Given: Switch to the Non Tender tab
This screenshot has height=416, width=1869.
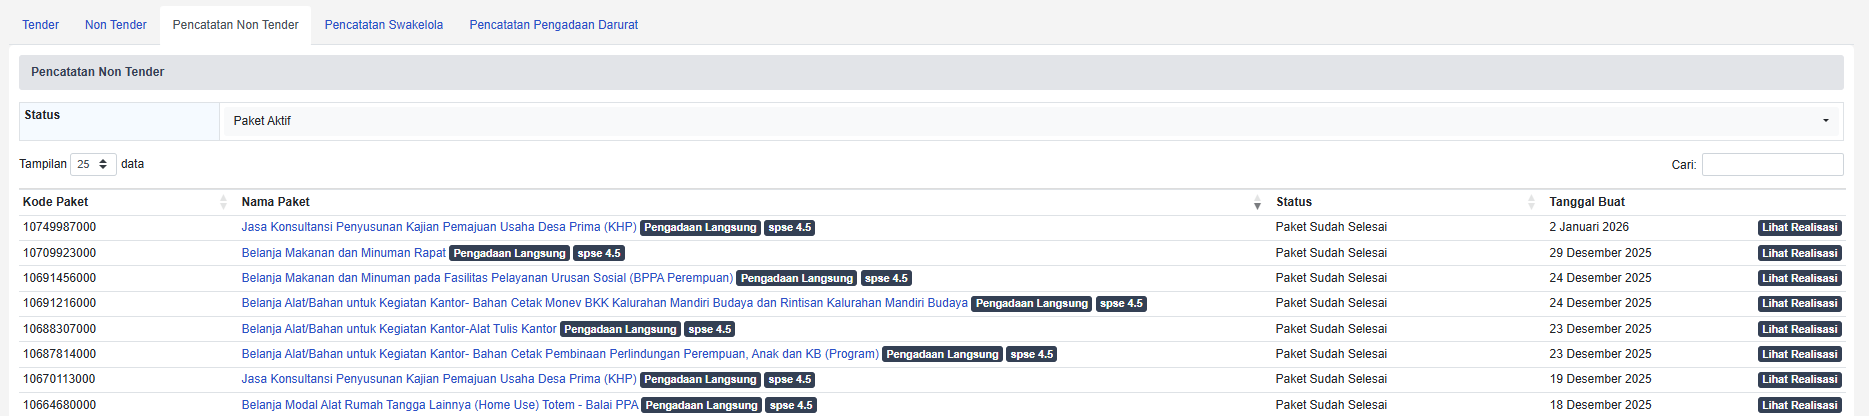Looking at the screenshot, I should click(x=115, y=25).
